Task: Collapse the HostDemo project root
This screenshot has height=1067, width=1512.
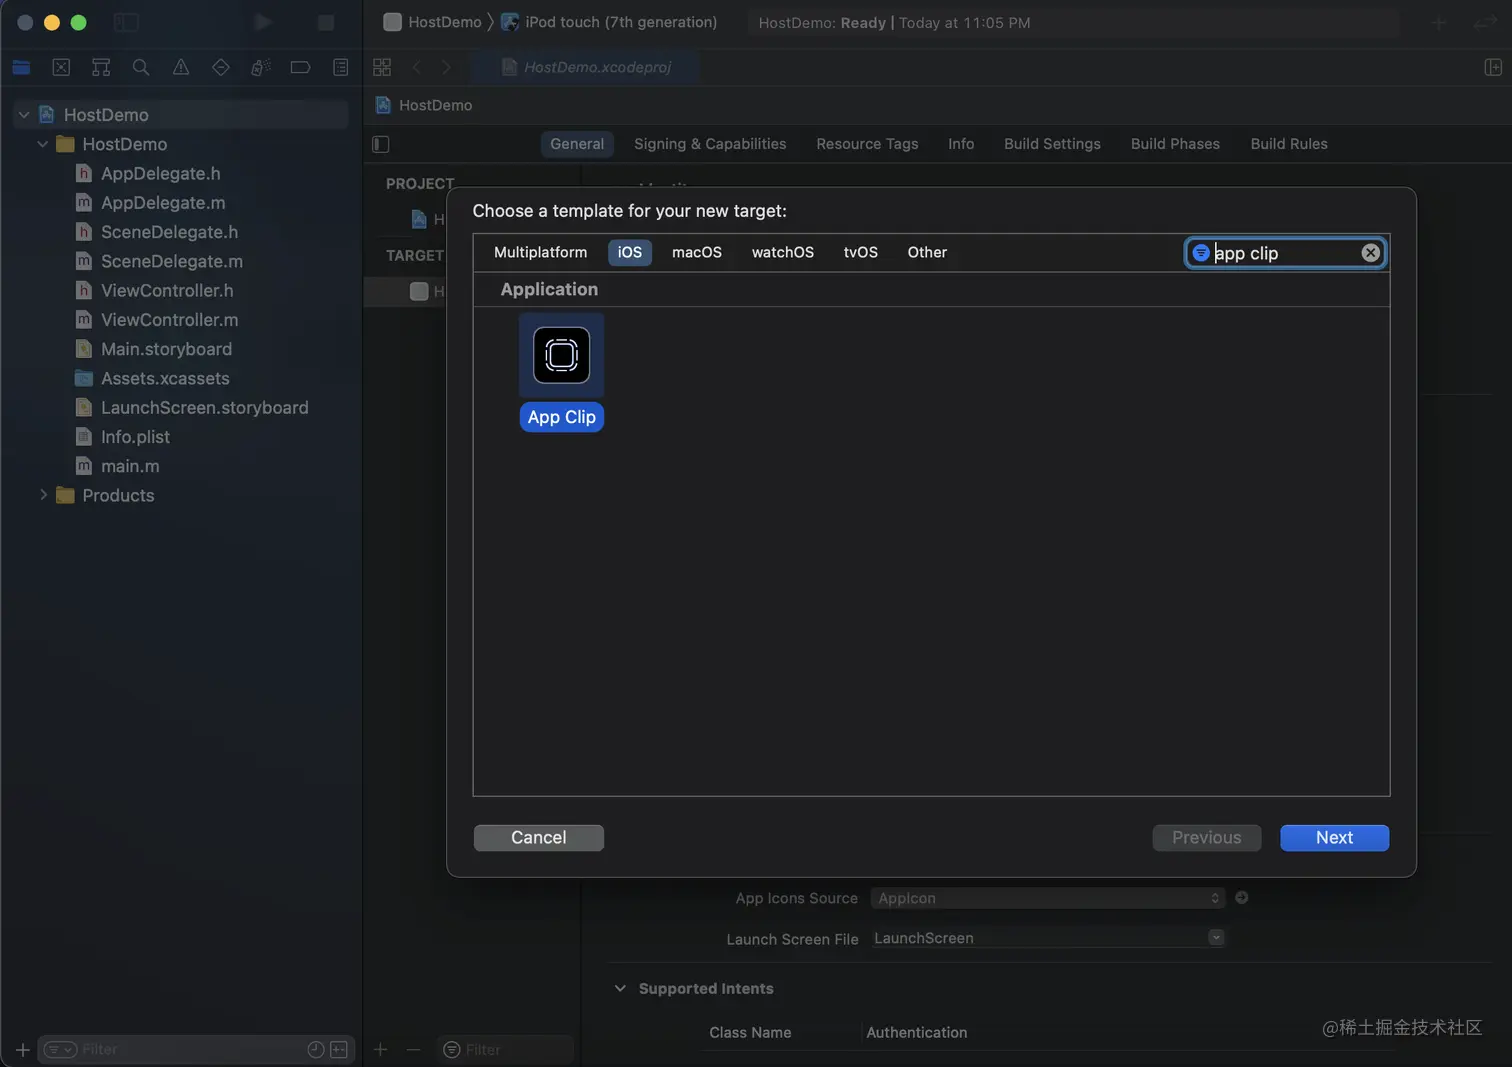Action: [24, 115]
